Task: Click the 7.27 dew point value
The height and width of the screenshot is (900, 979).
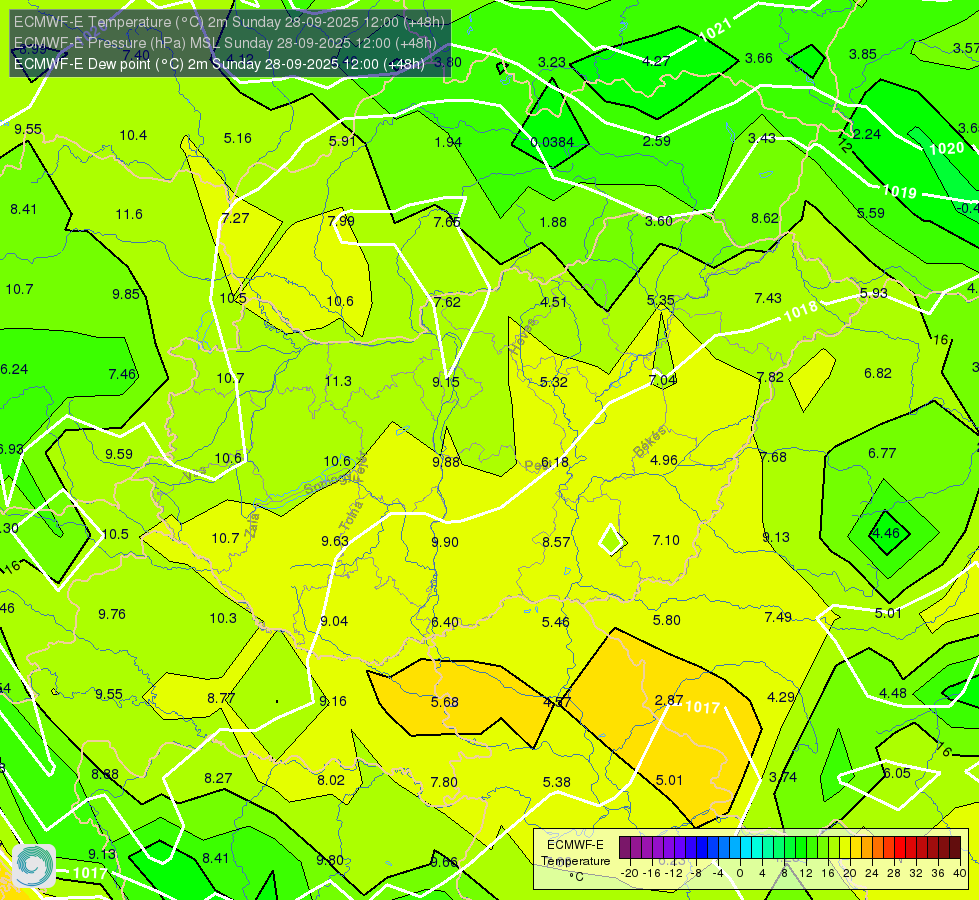Action: click(x=235, y=218)
